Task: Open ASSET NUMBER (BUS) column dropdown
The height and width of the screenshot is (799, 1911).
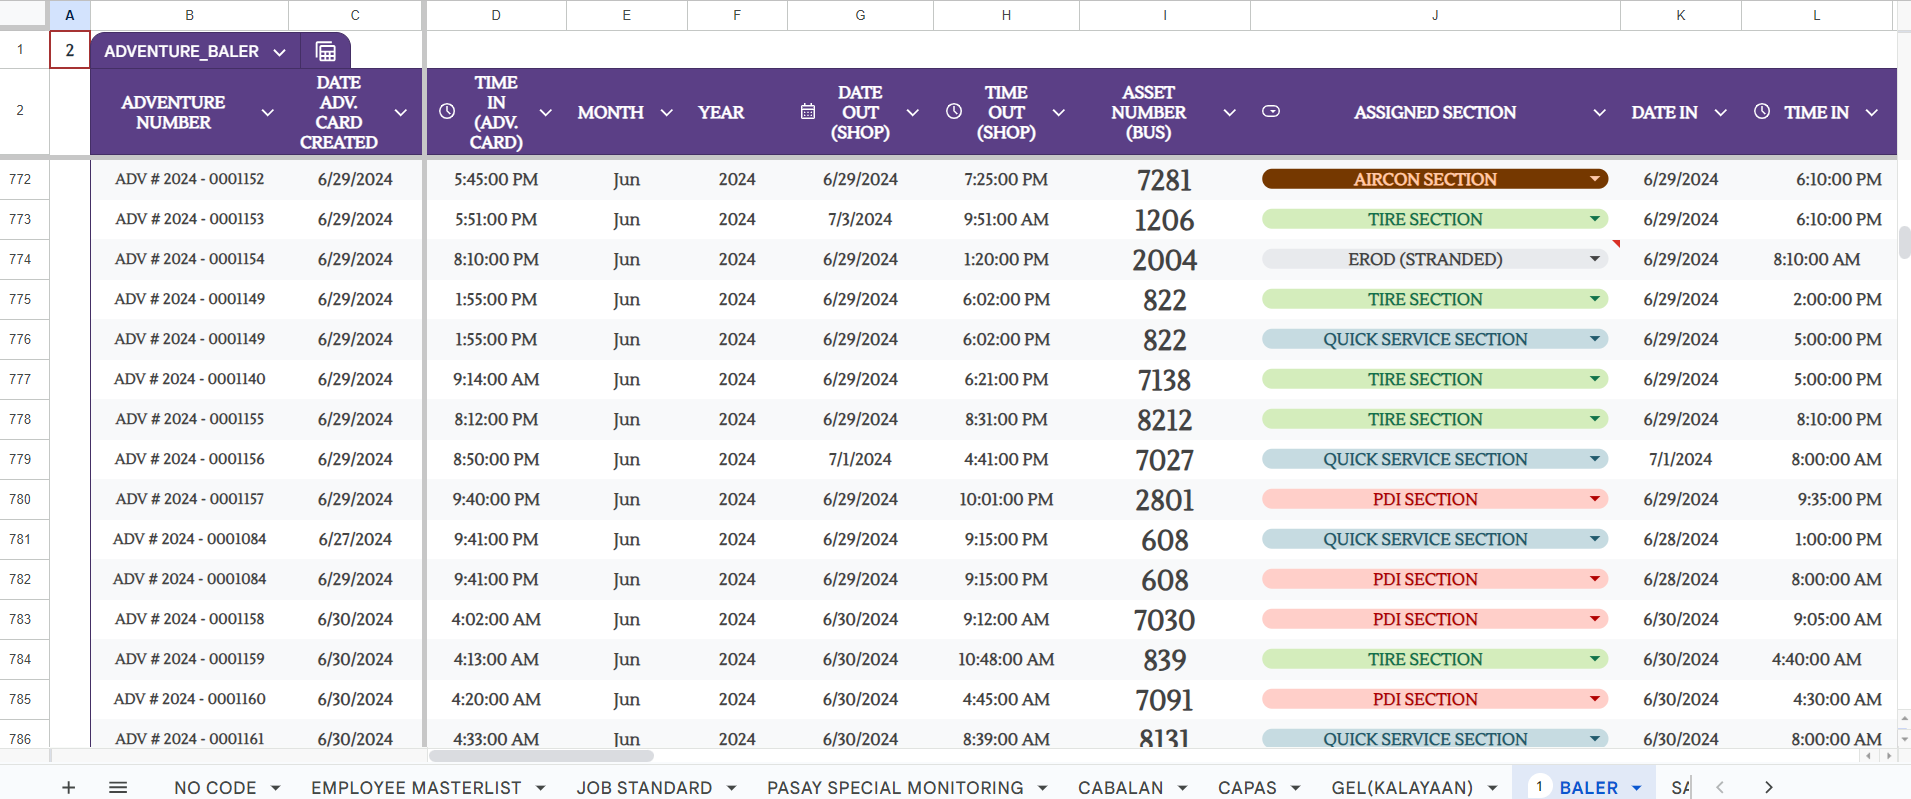Action: coord(1229,113)
